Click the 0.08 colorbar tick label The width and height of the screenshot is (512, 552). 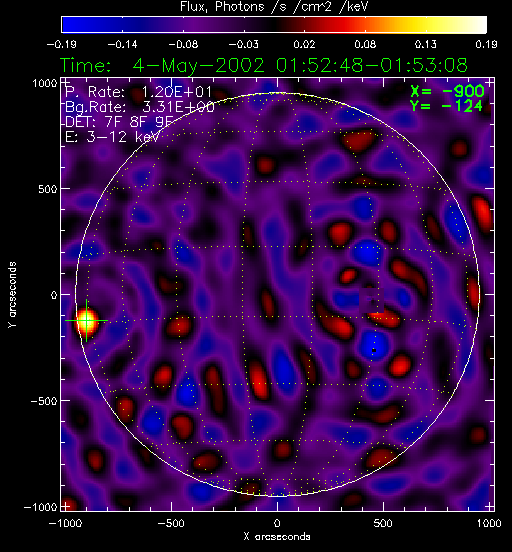pos(365,44)
